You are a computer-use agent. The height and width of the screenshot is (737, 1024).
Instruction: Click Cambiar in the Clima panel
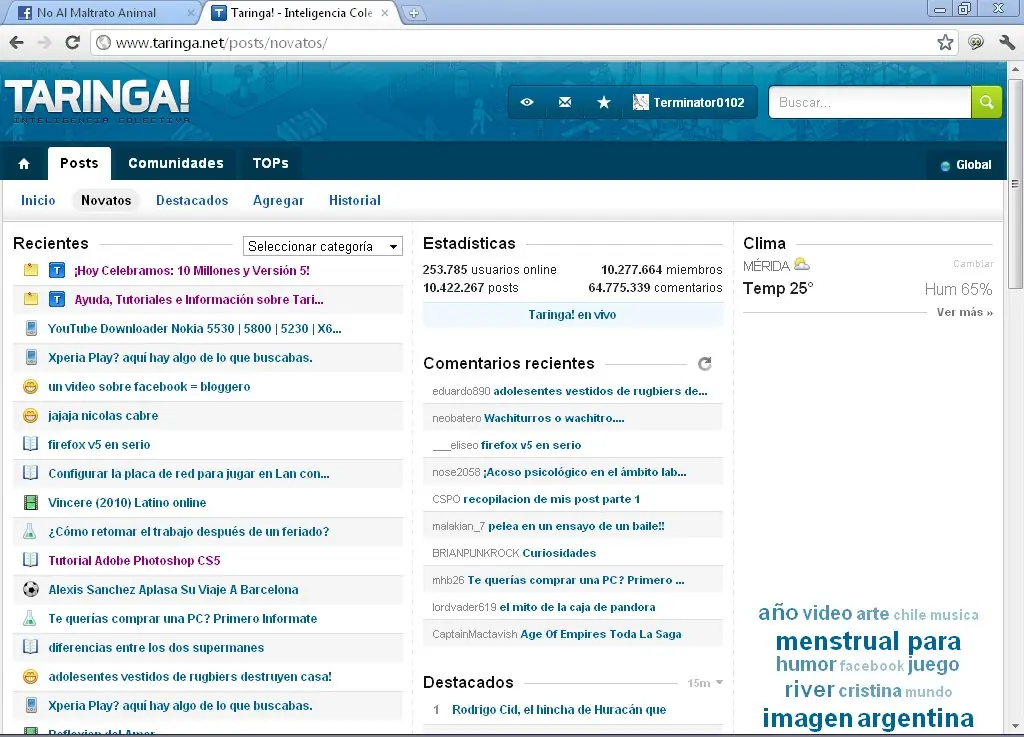pyautogui.click(x=972, y=264)
